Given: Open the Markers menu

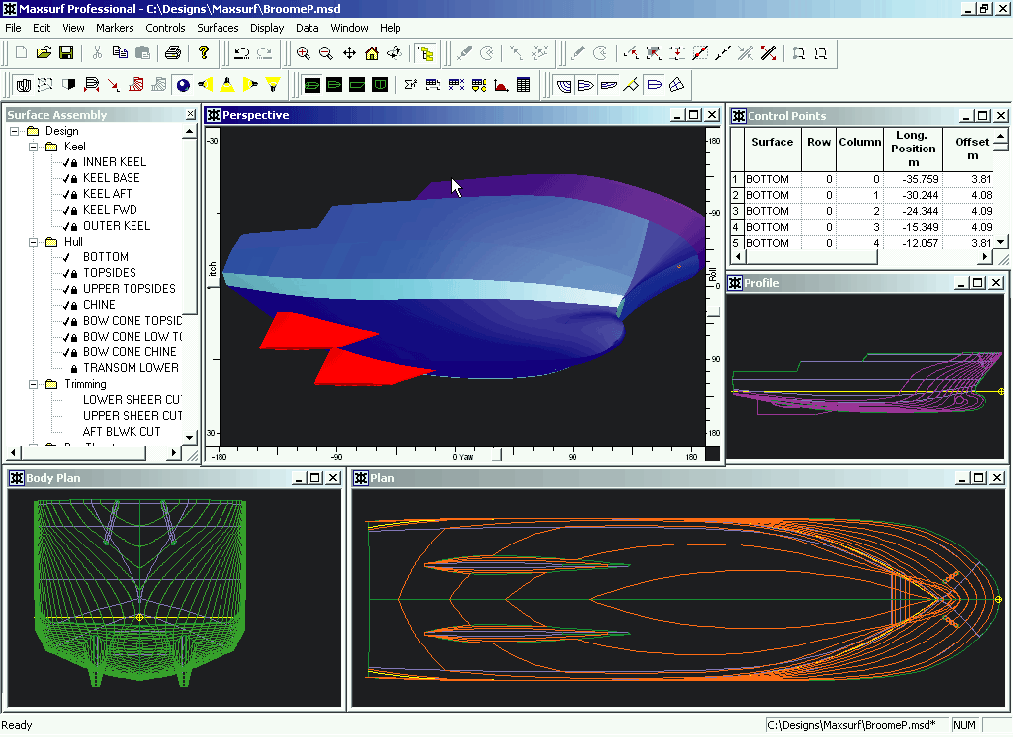Looking at the screenshot, I should 114,28.
